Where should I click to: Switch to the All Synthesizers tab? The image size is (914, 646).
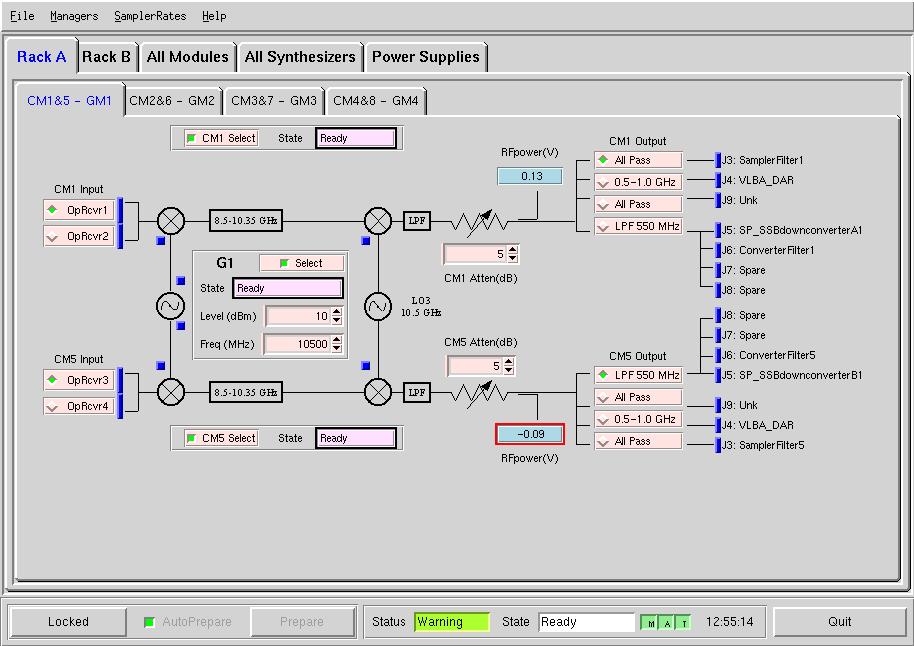point(300,57)
